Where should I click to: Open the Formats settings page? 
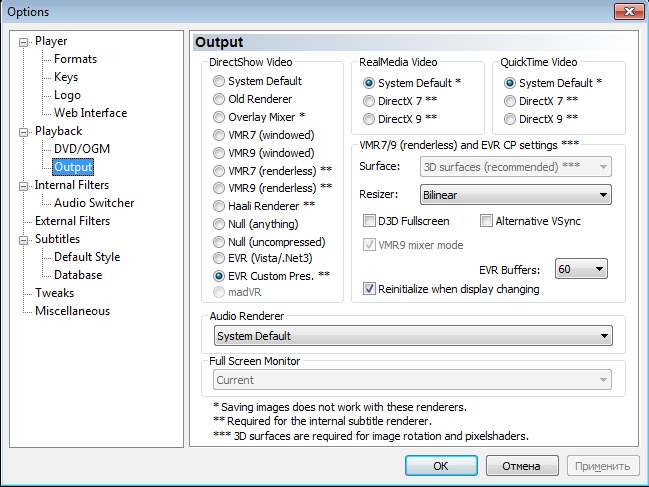tap(75, 59)
